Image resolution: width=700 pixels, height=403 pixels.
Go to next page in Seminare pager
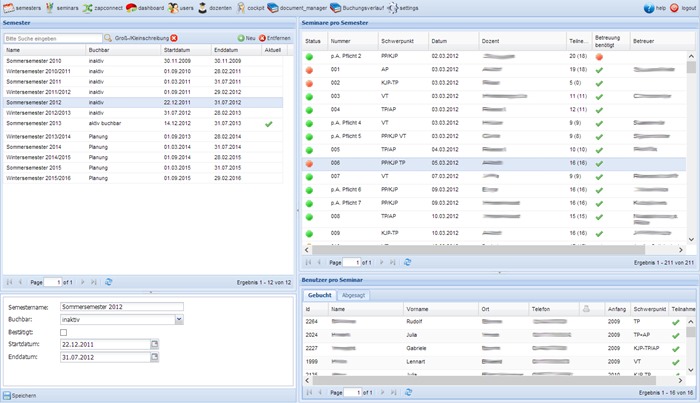382,262
